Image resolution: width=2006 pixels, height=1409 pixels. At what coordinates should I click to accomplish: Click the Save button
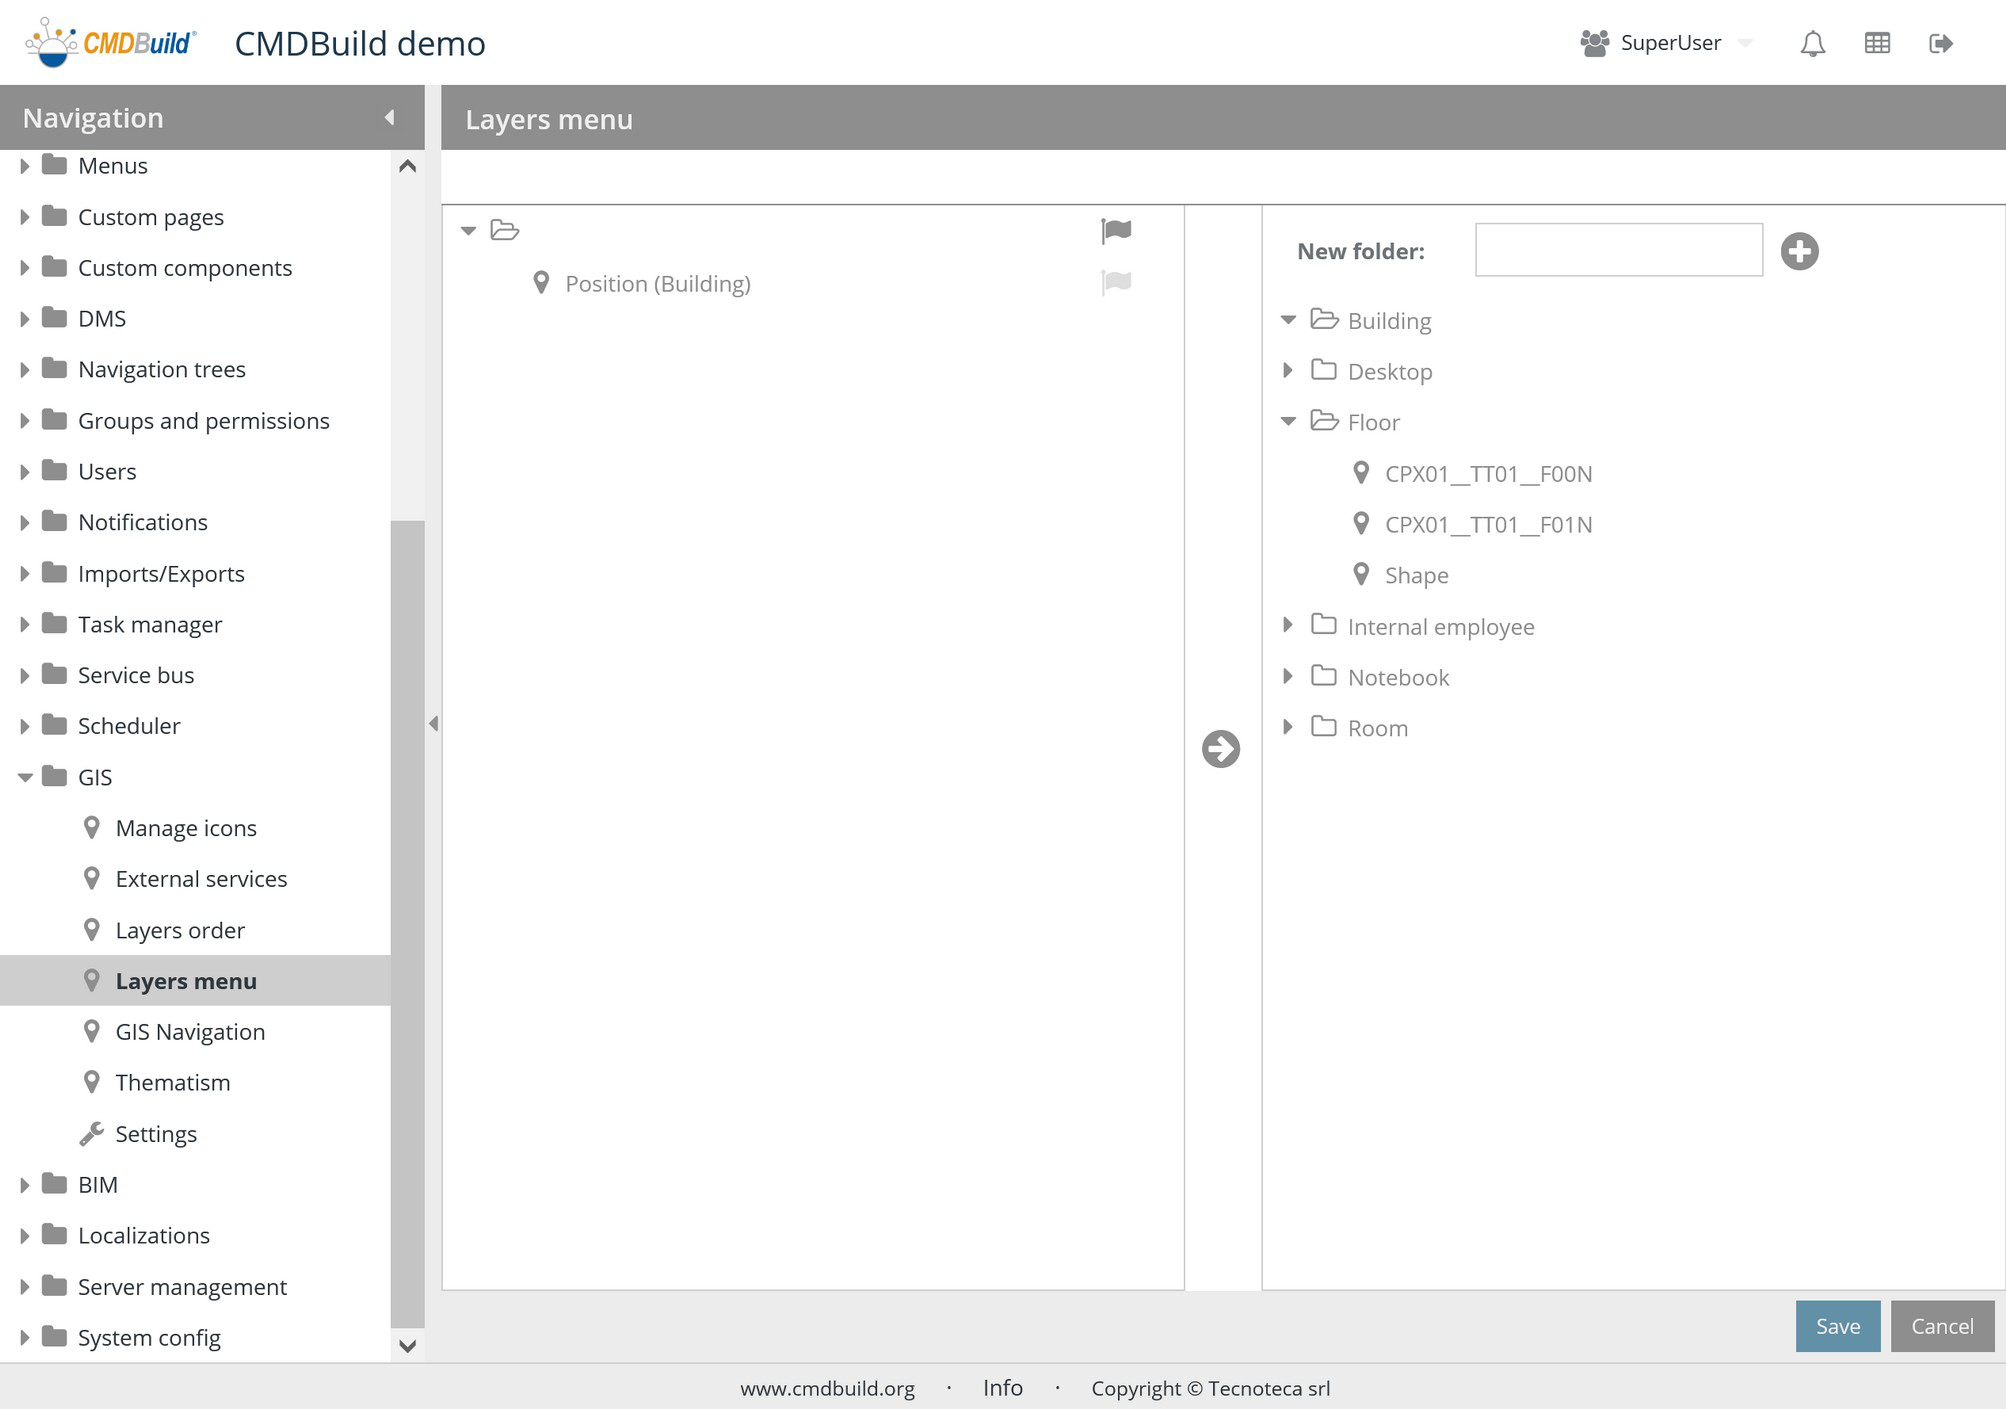pos(1837,1326)
